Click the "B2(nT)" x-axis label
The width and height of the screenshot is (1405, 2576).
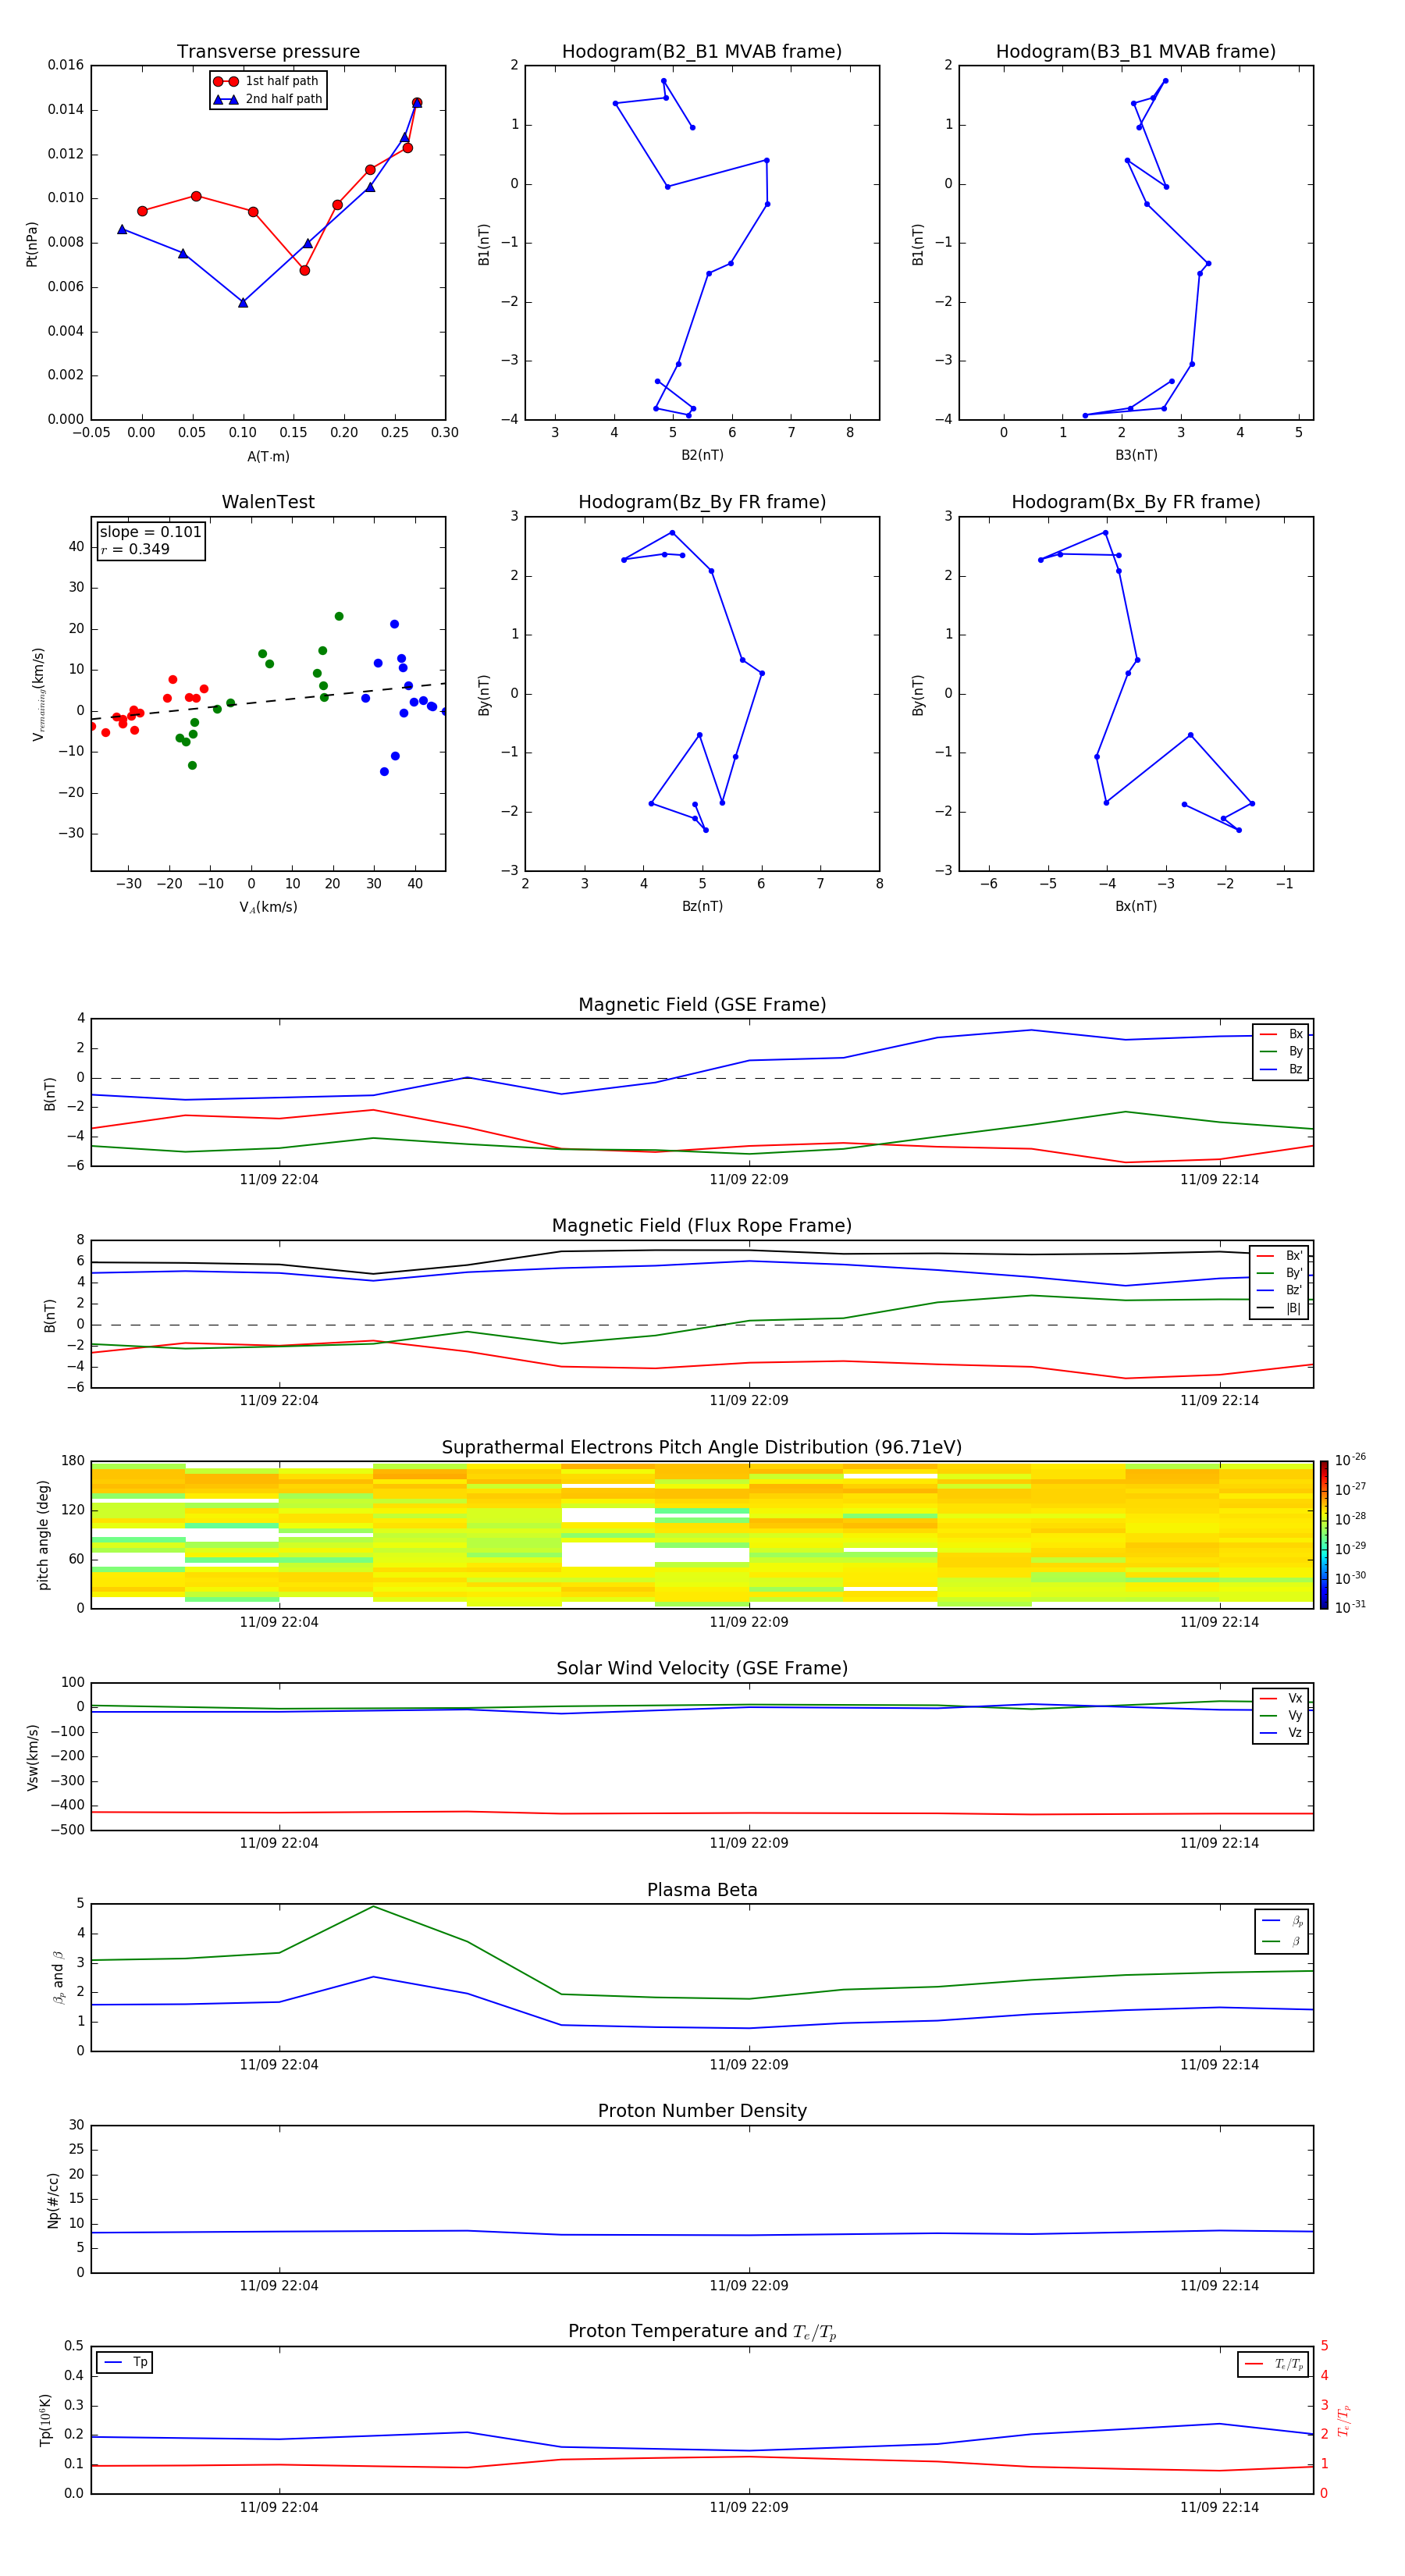702,455
